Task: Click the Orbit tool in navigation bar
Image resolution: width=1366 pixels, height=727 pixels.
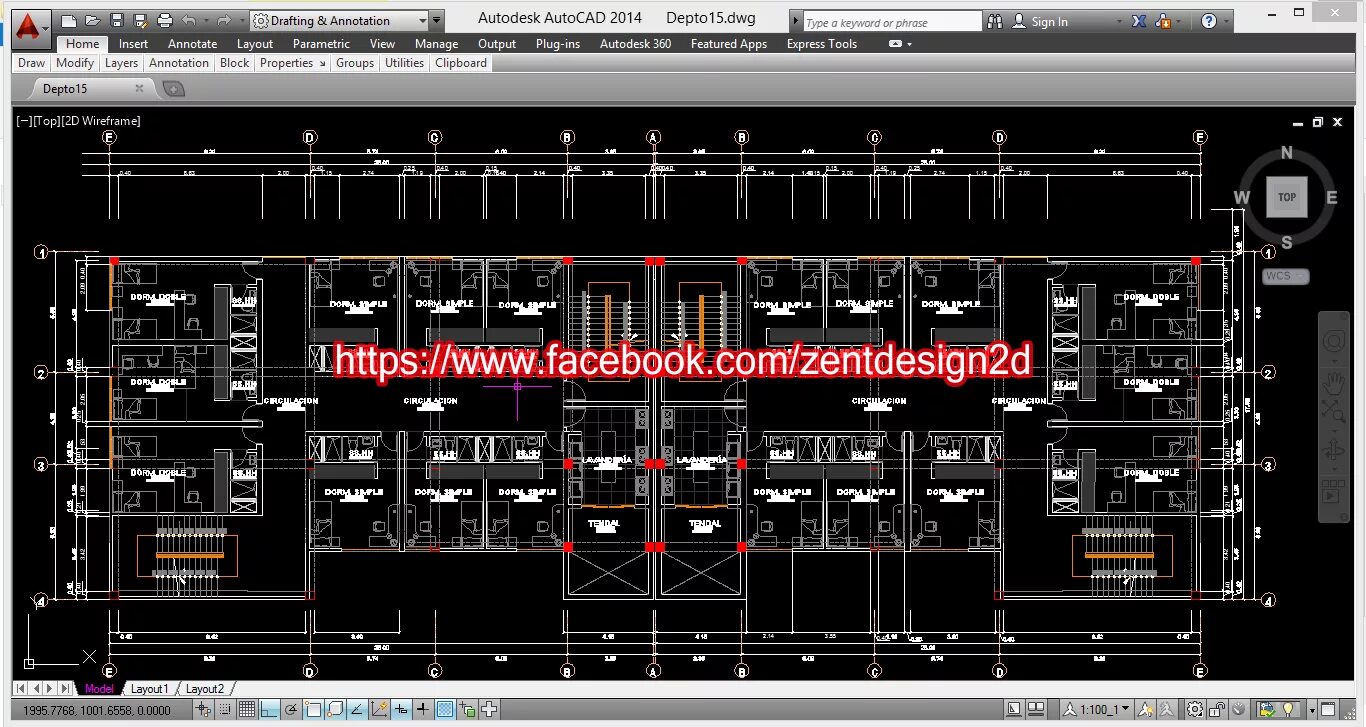Action: pyautogui.click(x=1334, y=452)
